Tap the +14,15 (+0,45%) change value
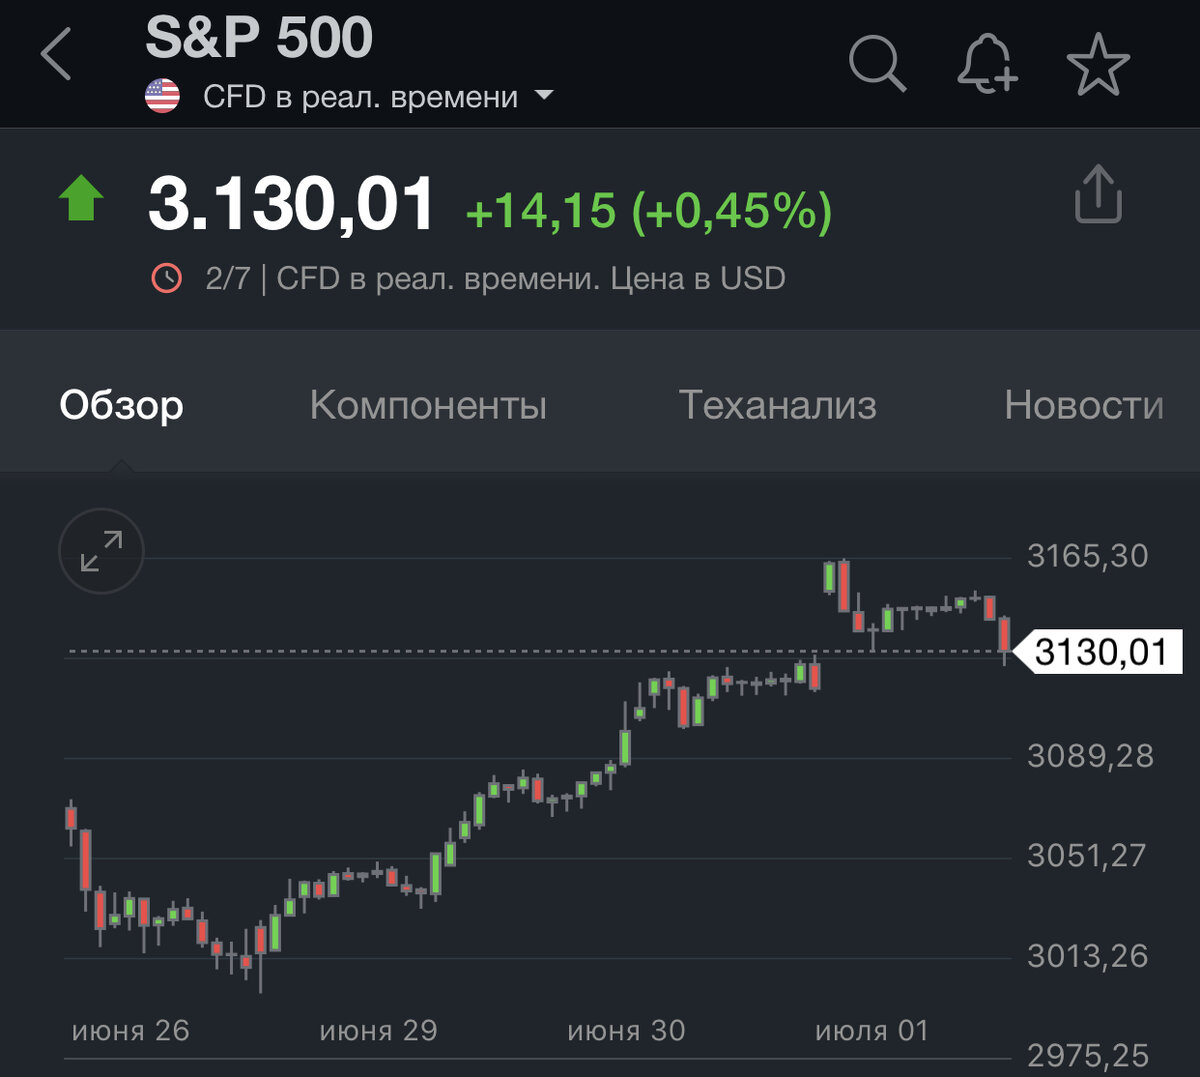 (648, 211)
